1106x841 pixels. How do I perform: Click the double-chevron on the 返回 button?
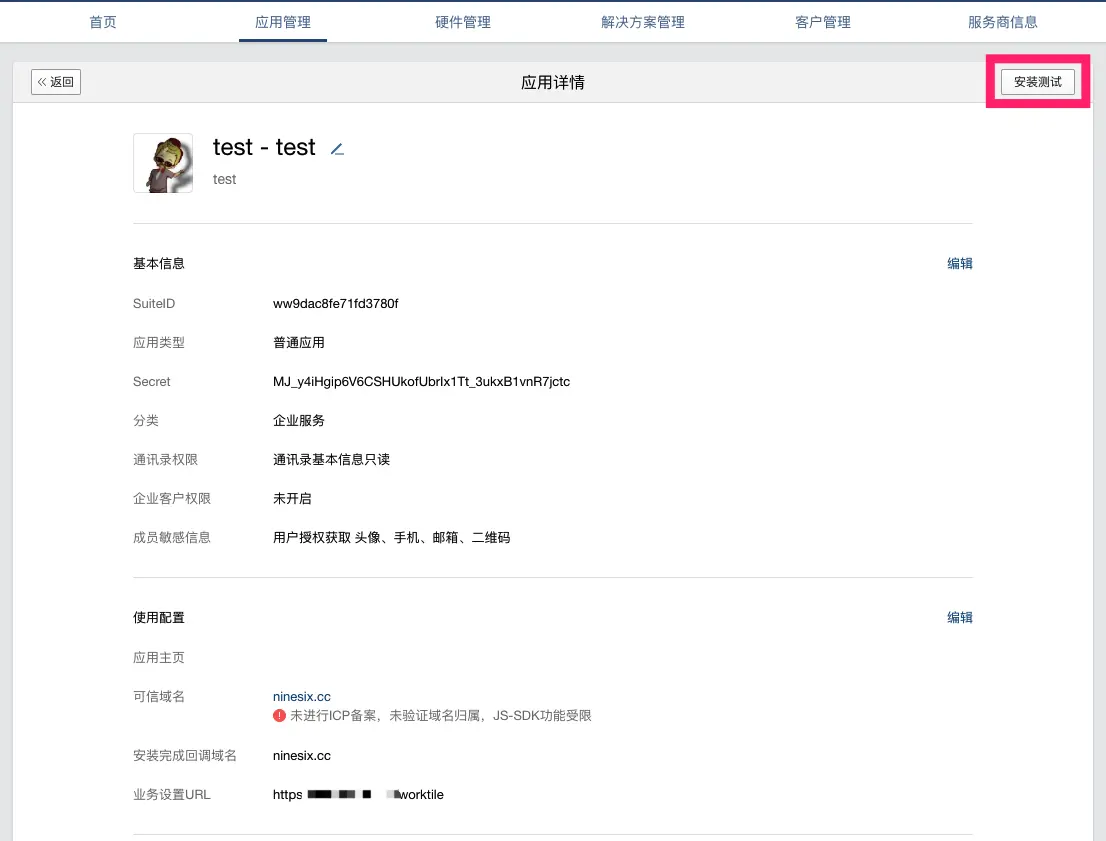click(x=43, y=82)
